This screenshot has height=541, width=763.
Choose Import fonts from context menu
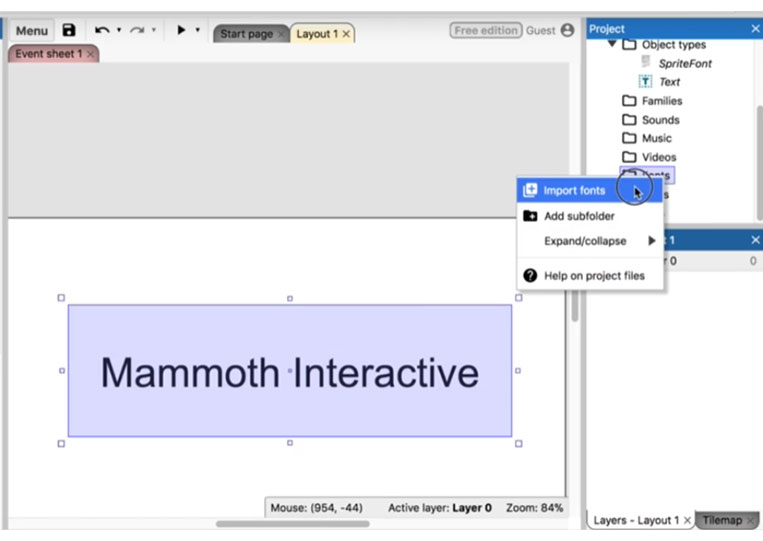[590, 190]
